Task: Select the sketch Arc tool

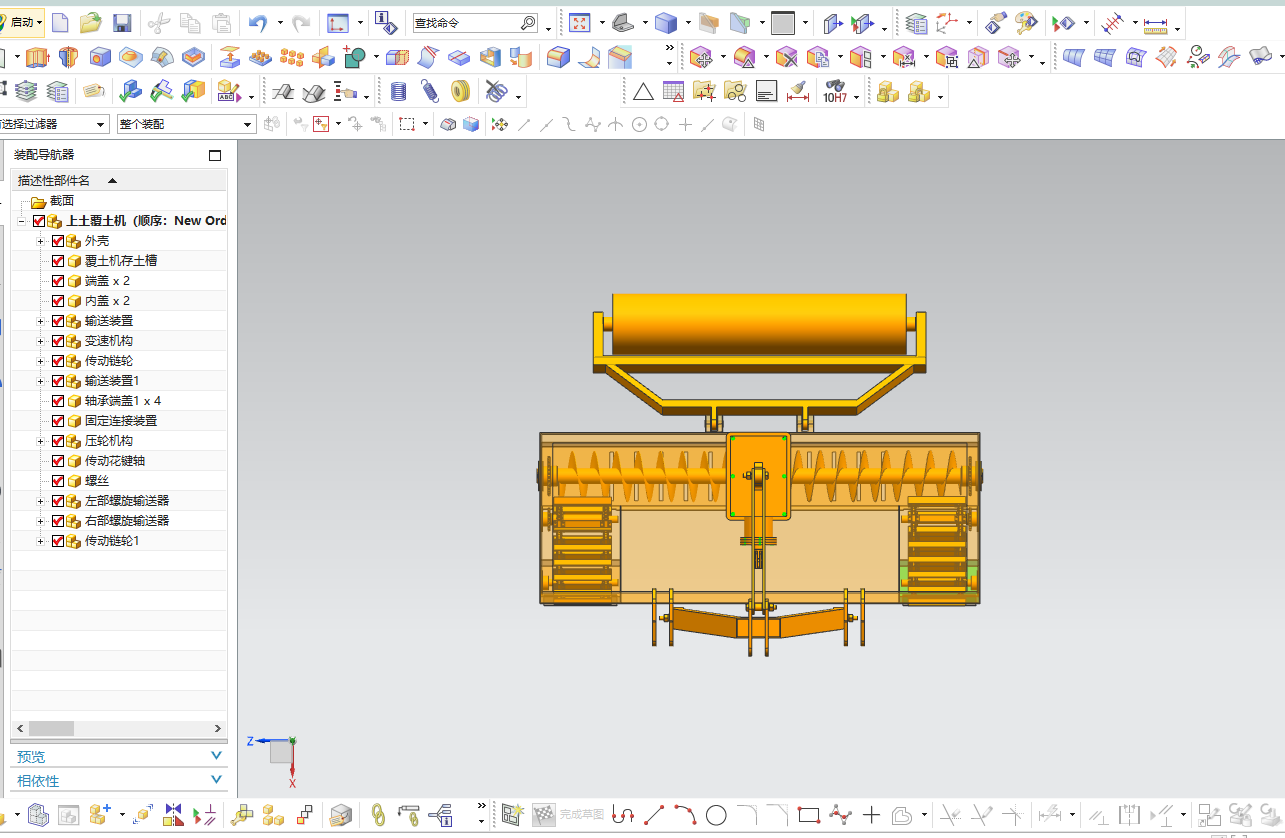Action: click(685, 815)
